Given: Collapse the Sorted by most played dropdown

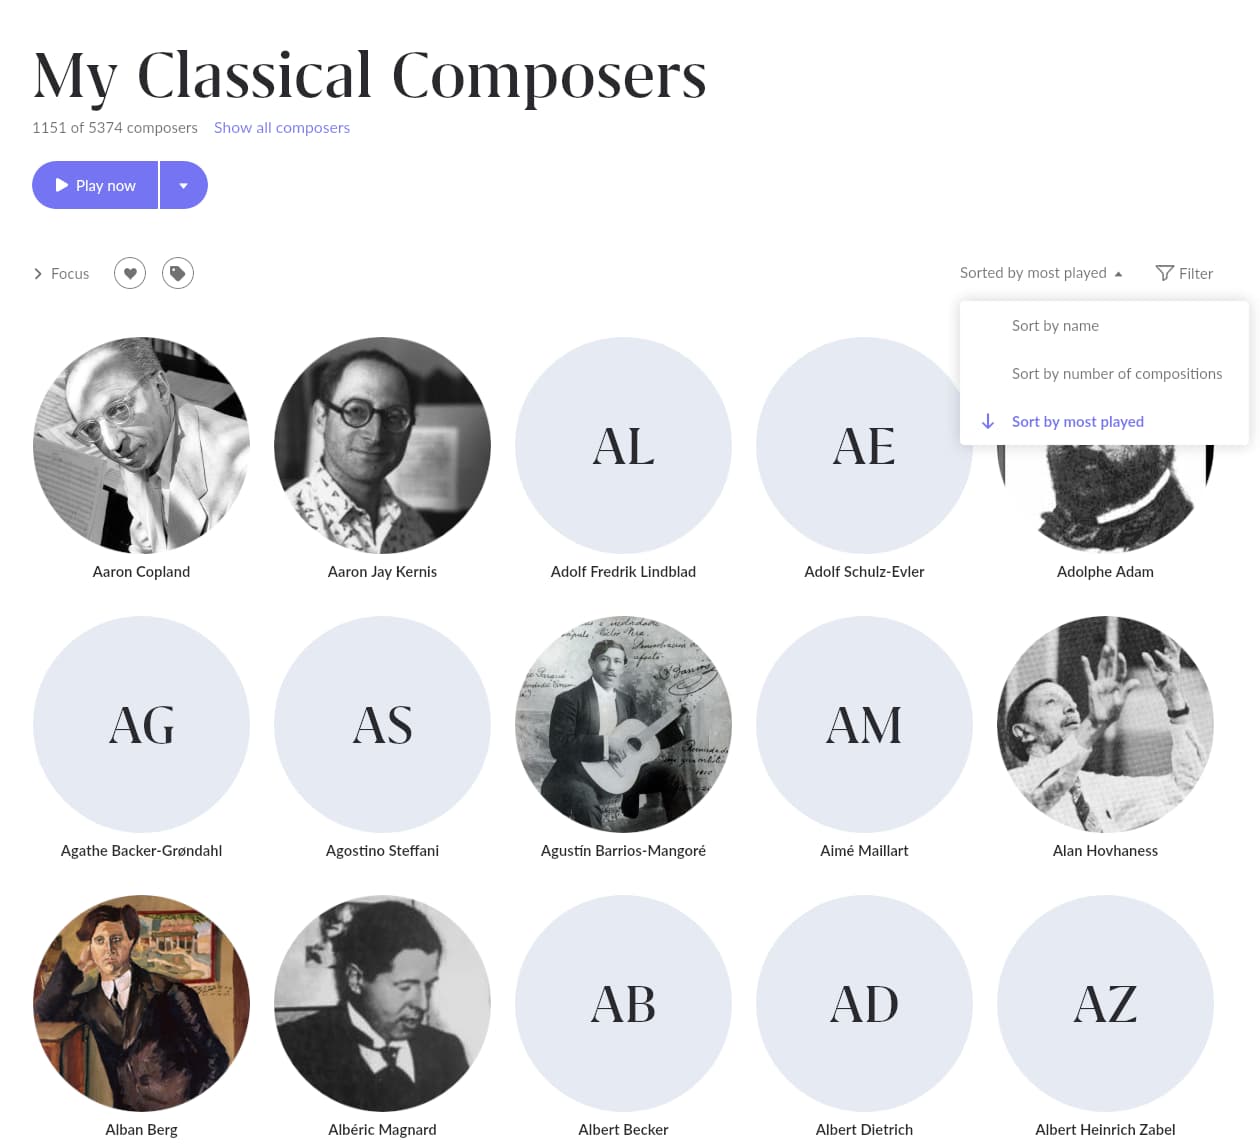Looking at the screenshot, I should (x=1041, y=273).
